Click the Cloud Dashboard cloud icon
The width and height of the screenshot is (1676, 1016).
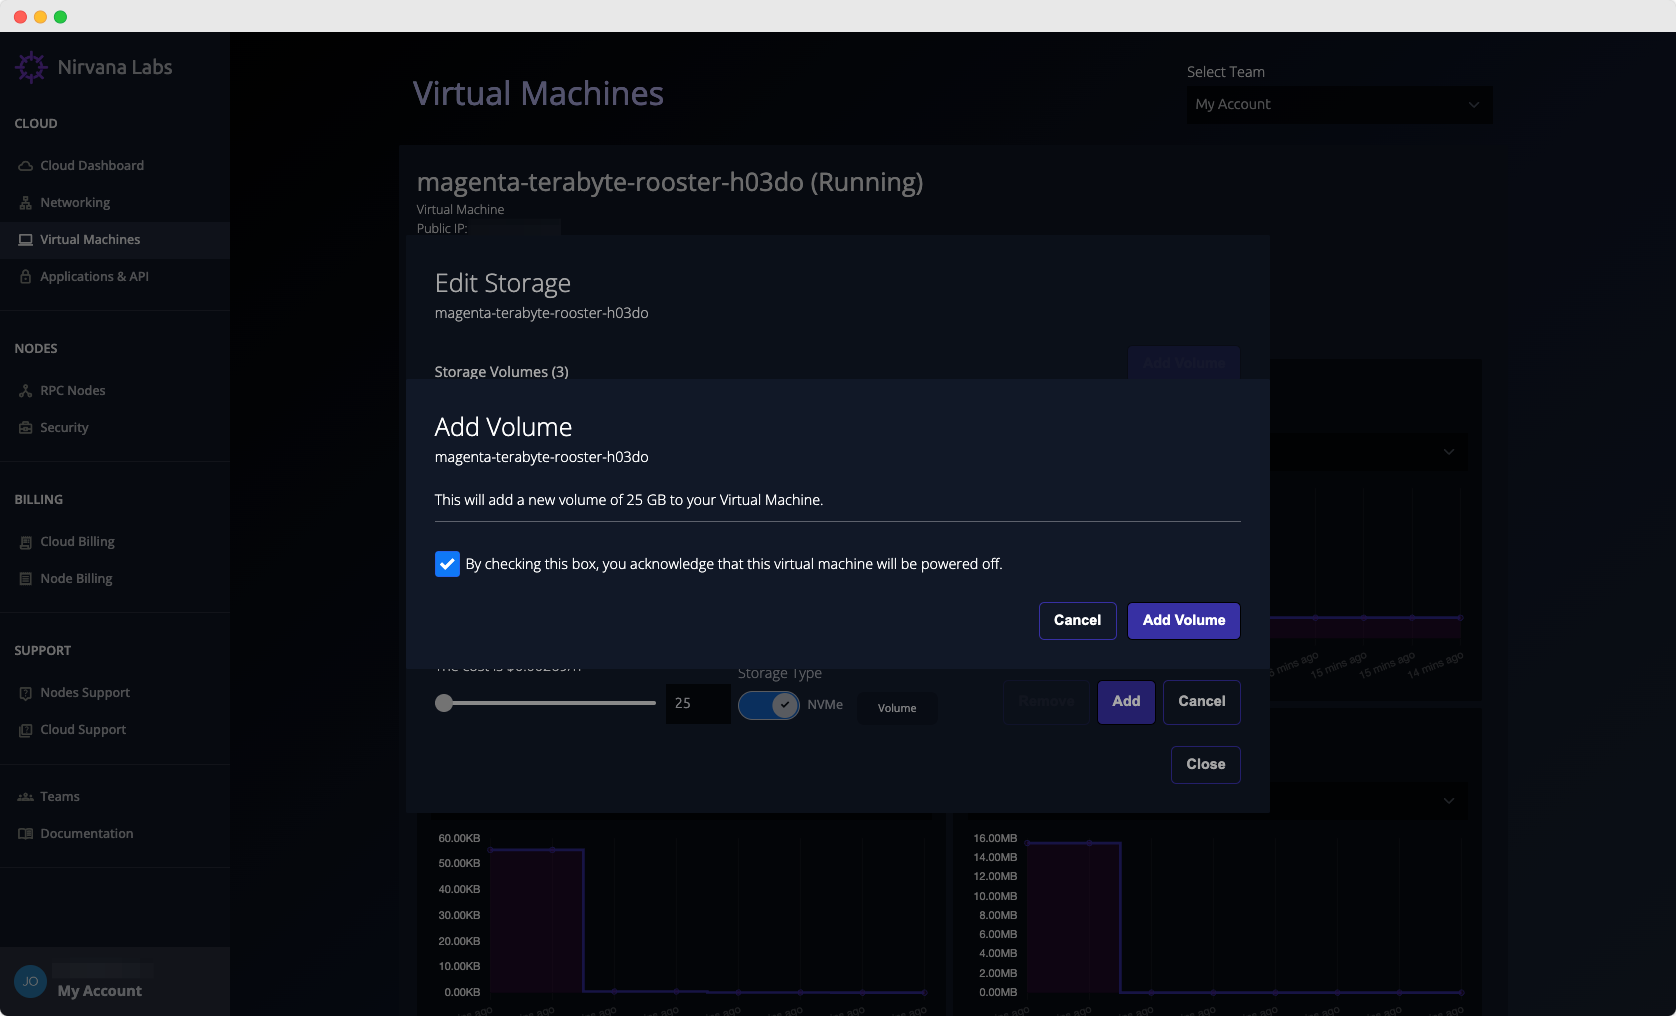coord(26,166)
